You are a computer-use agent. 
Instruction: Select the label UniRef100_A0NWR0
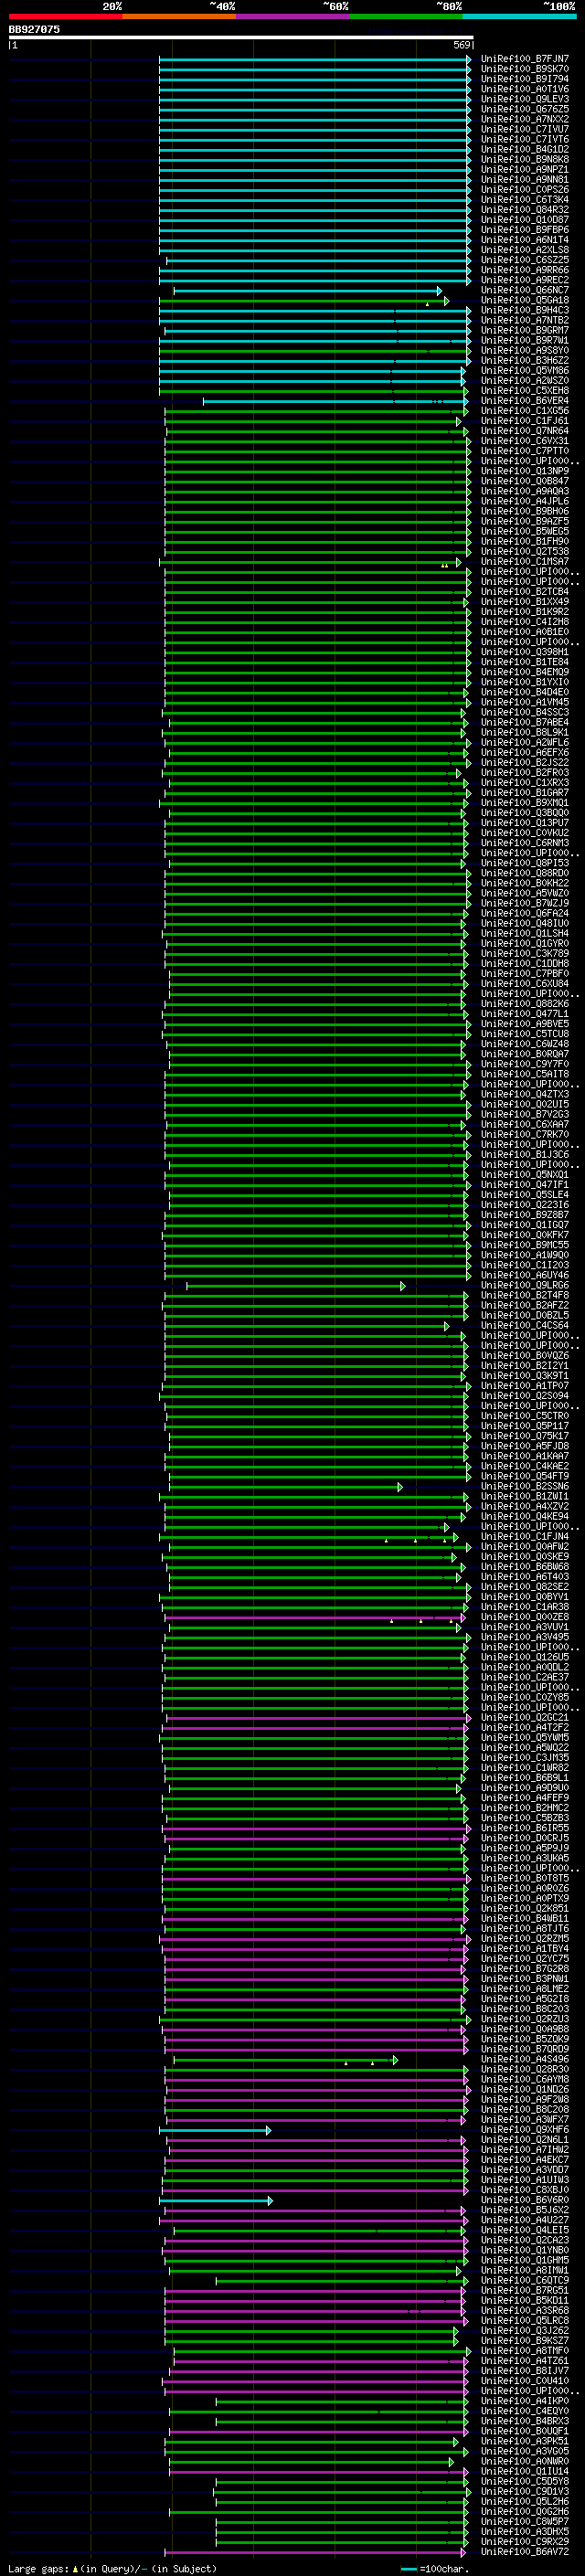(524, 2461)
